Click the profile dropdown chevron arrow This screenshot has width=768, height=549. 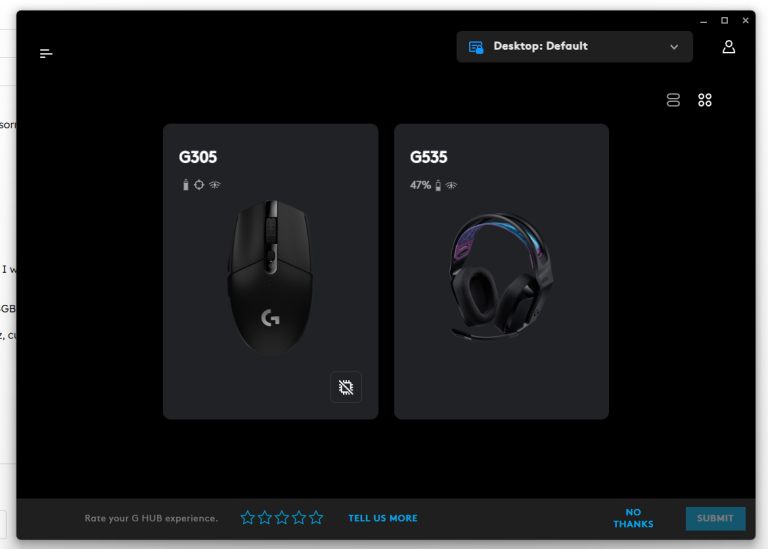[x=674, y=47]
